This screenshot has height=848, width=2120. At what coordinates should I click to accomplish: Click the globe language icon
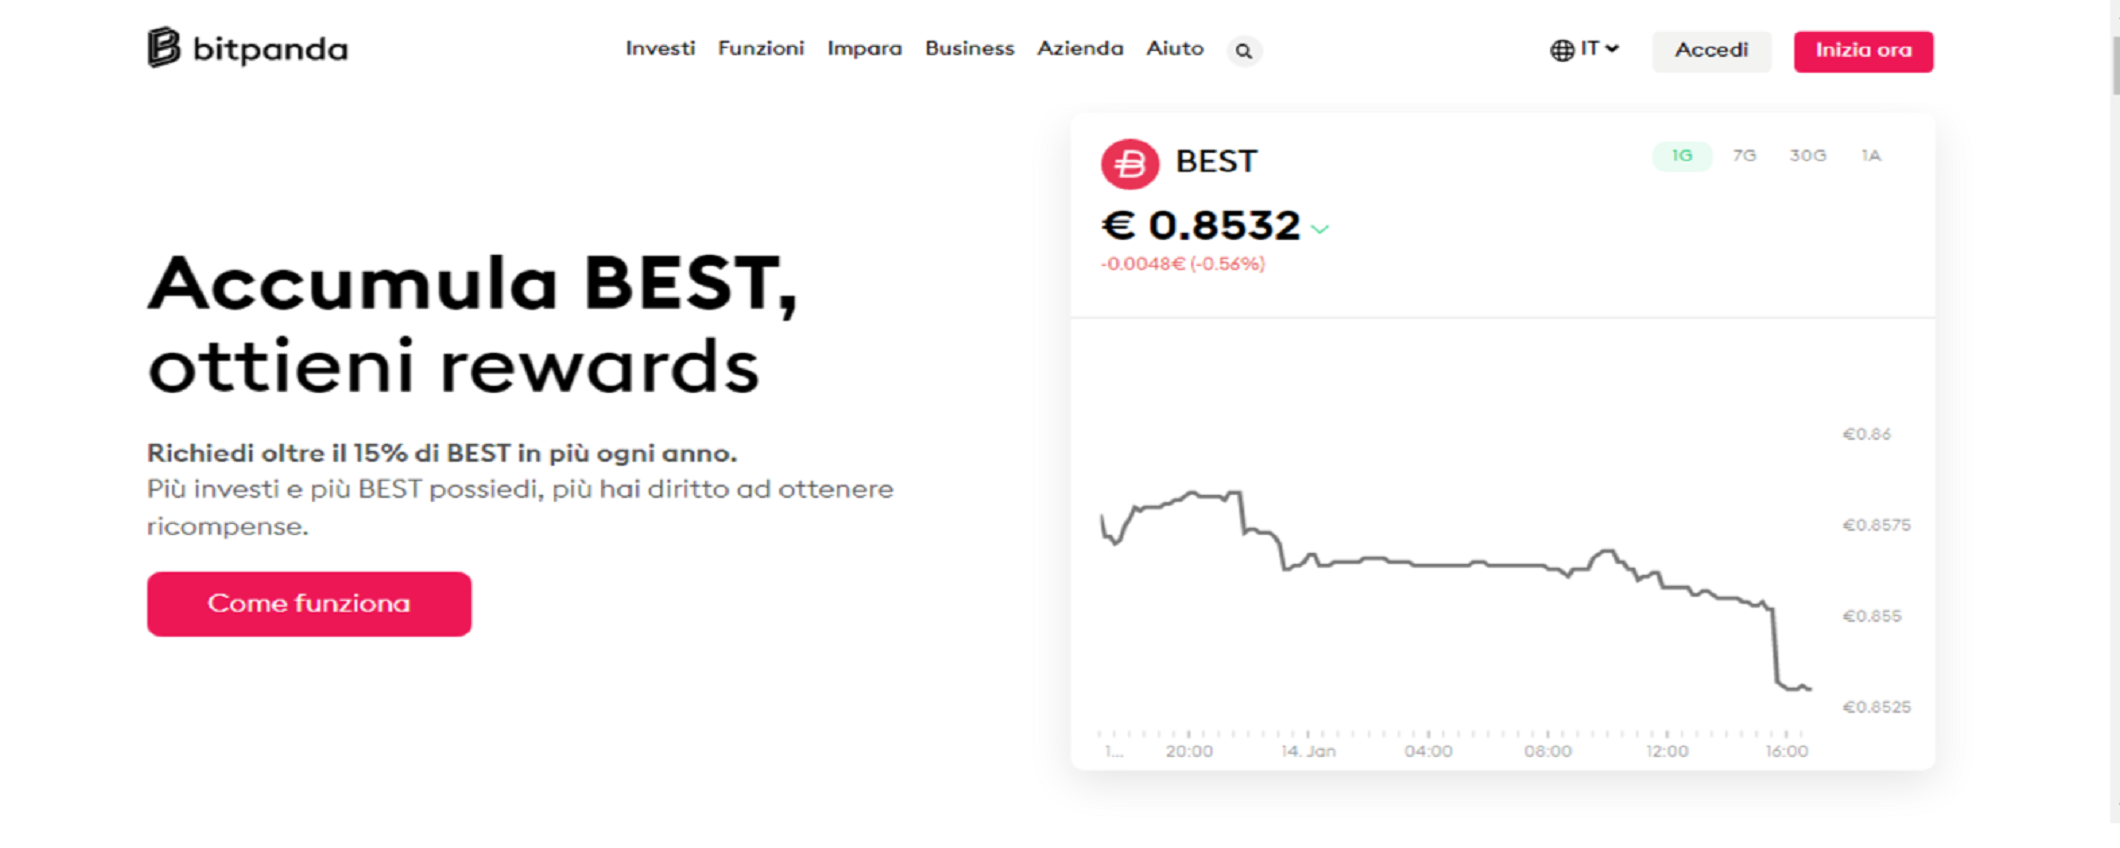click(x=1561, y=50)
